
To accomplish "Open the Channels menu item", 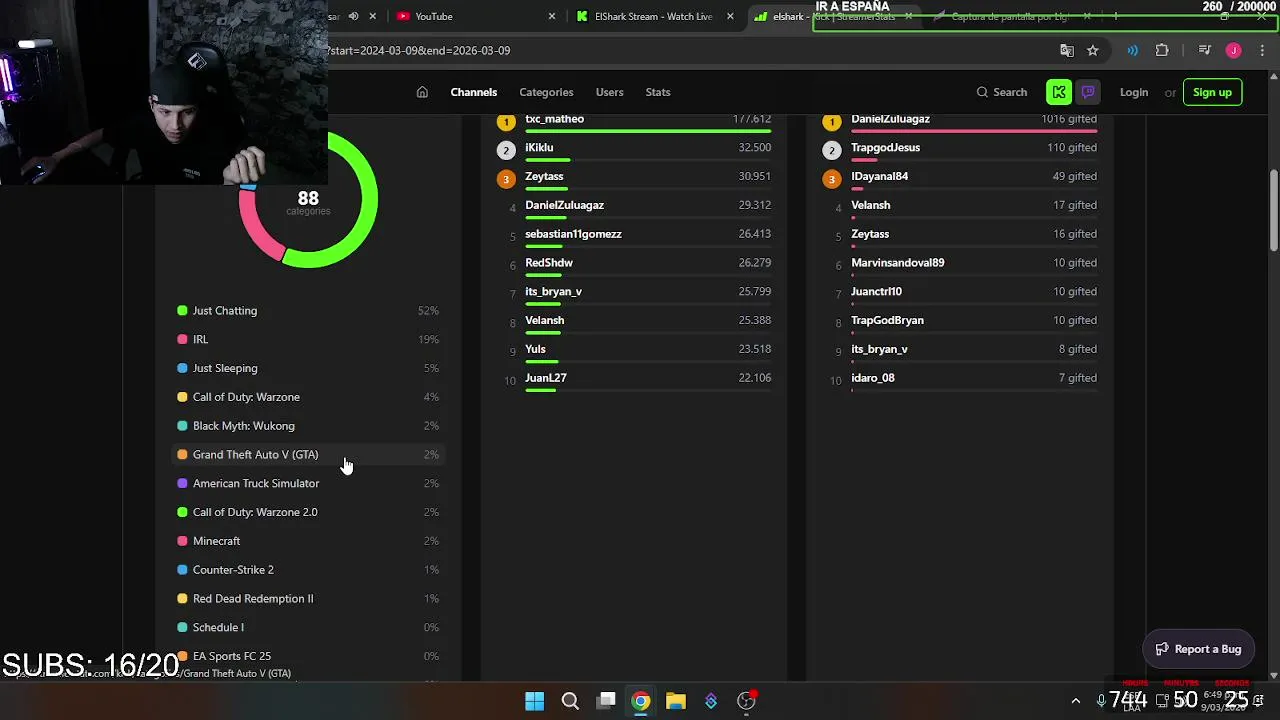I will coord(473,92).
